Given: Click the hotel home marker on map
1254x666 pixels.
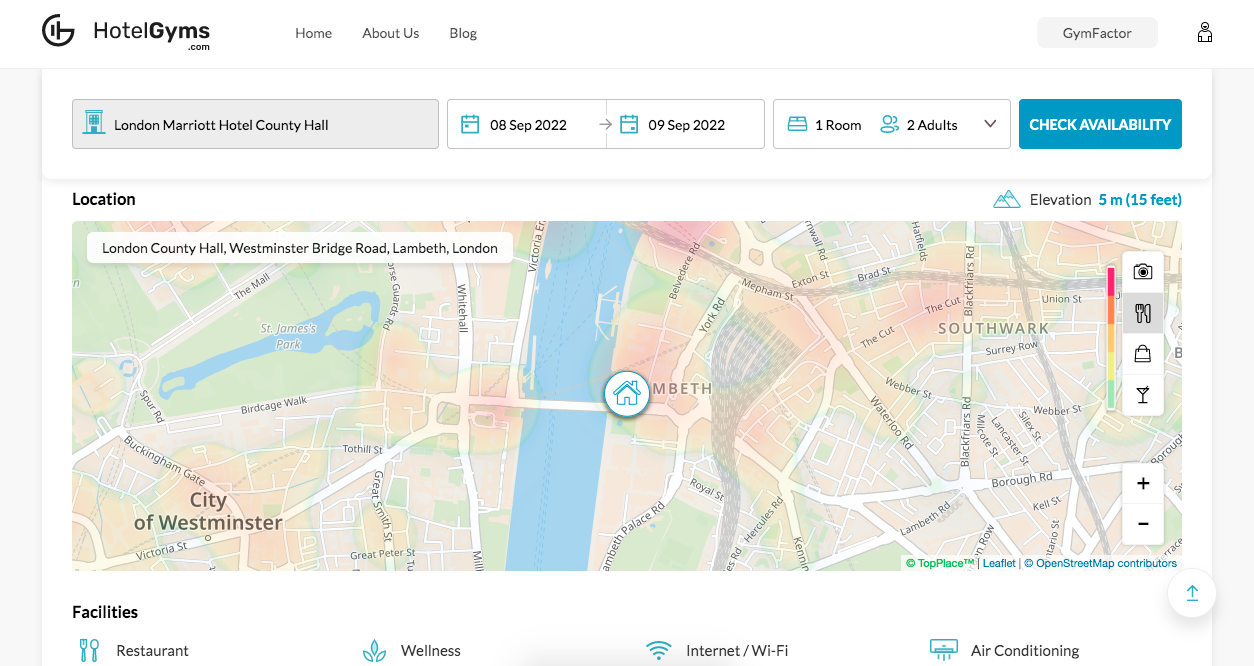Looking at the screenshot, I should point(627,393).
